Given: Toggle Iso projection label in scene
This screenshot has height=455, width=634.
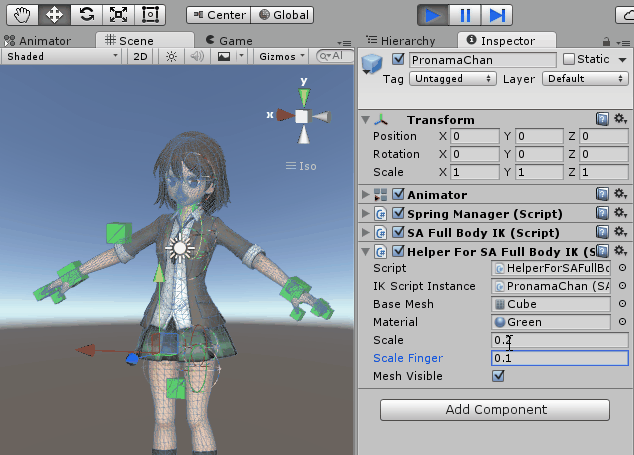Looking at the screenshot, I should (x=301, y=166).
